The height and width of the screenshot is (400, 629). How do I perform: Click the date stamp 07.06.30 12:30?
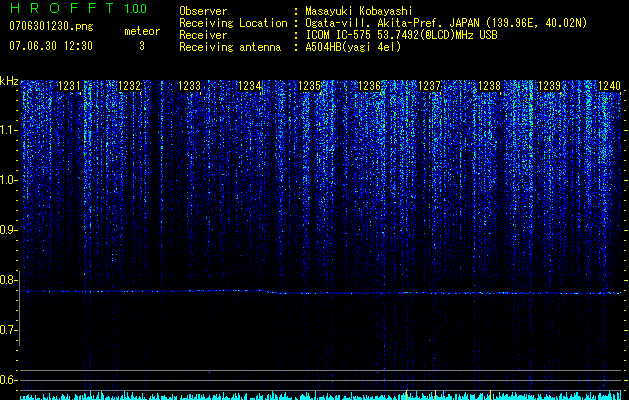(51, 46)
